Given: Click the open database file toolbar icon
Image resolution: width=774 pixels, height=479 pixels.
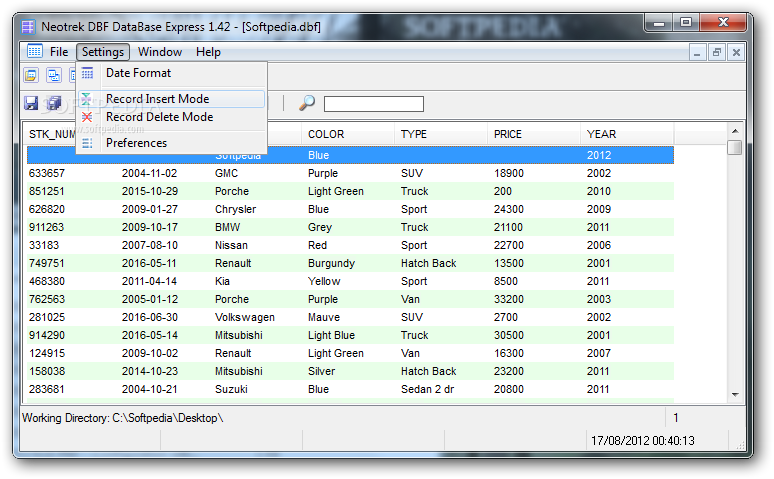Looking at the screenshot, I should [31, 75].
